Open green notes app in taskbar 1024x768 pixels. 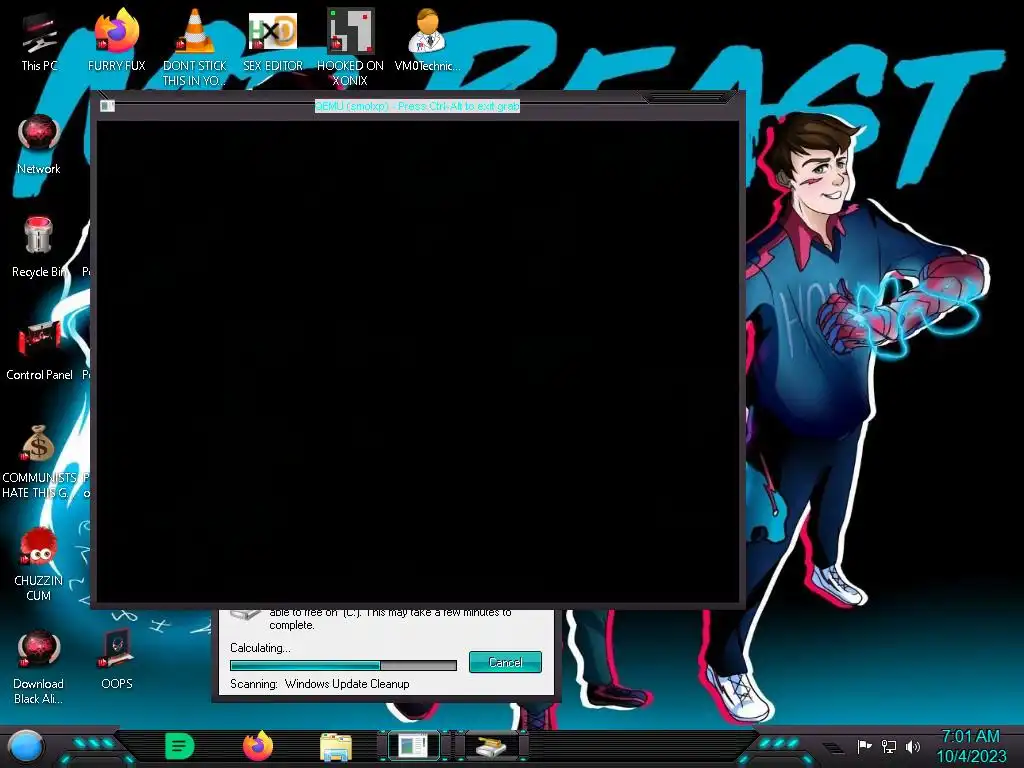click(x=180, y=746)
